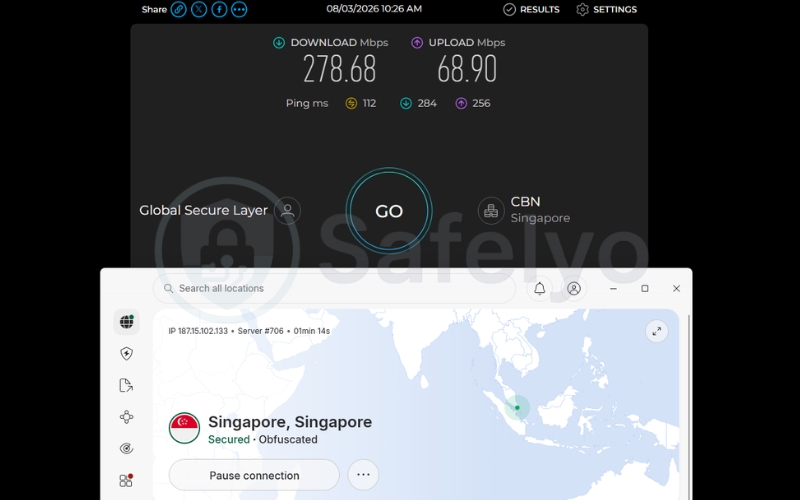The height and width of the screenshot is (500, 800).
Task: Open the apps grid sidebar icon
Action: click(x=126, y=480)
